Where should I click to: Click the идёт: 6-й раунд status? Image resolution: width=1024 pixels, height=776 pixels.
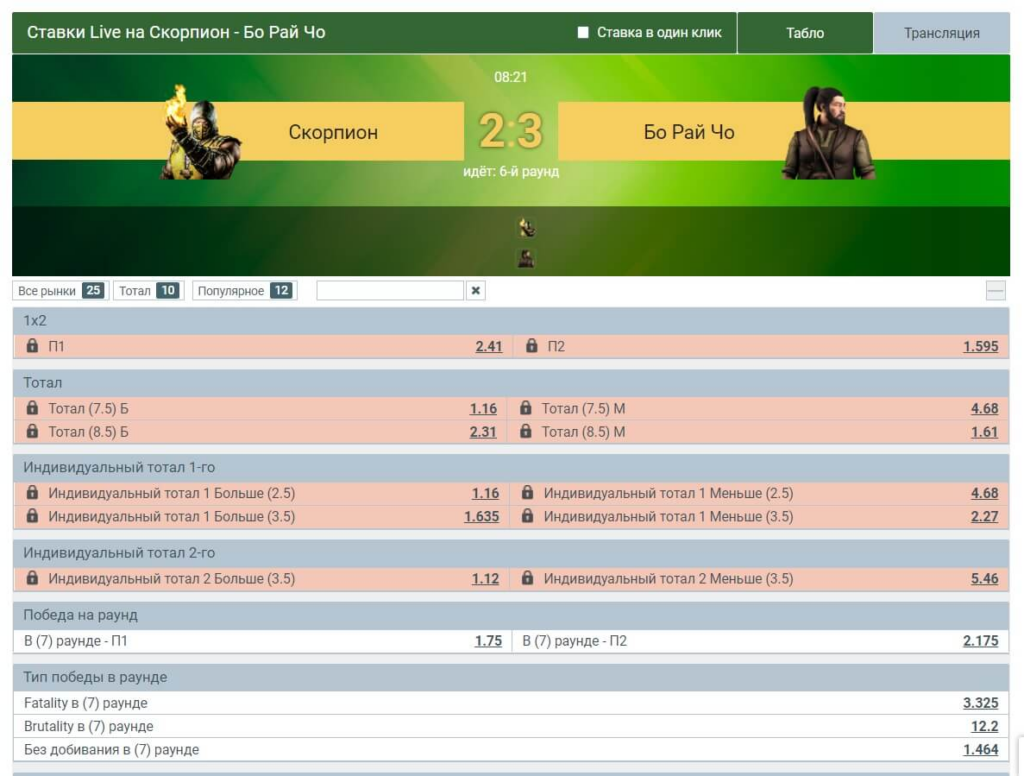[511, 171]
